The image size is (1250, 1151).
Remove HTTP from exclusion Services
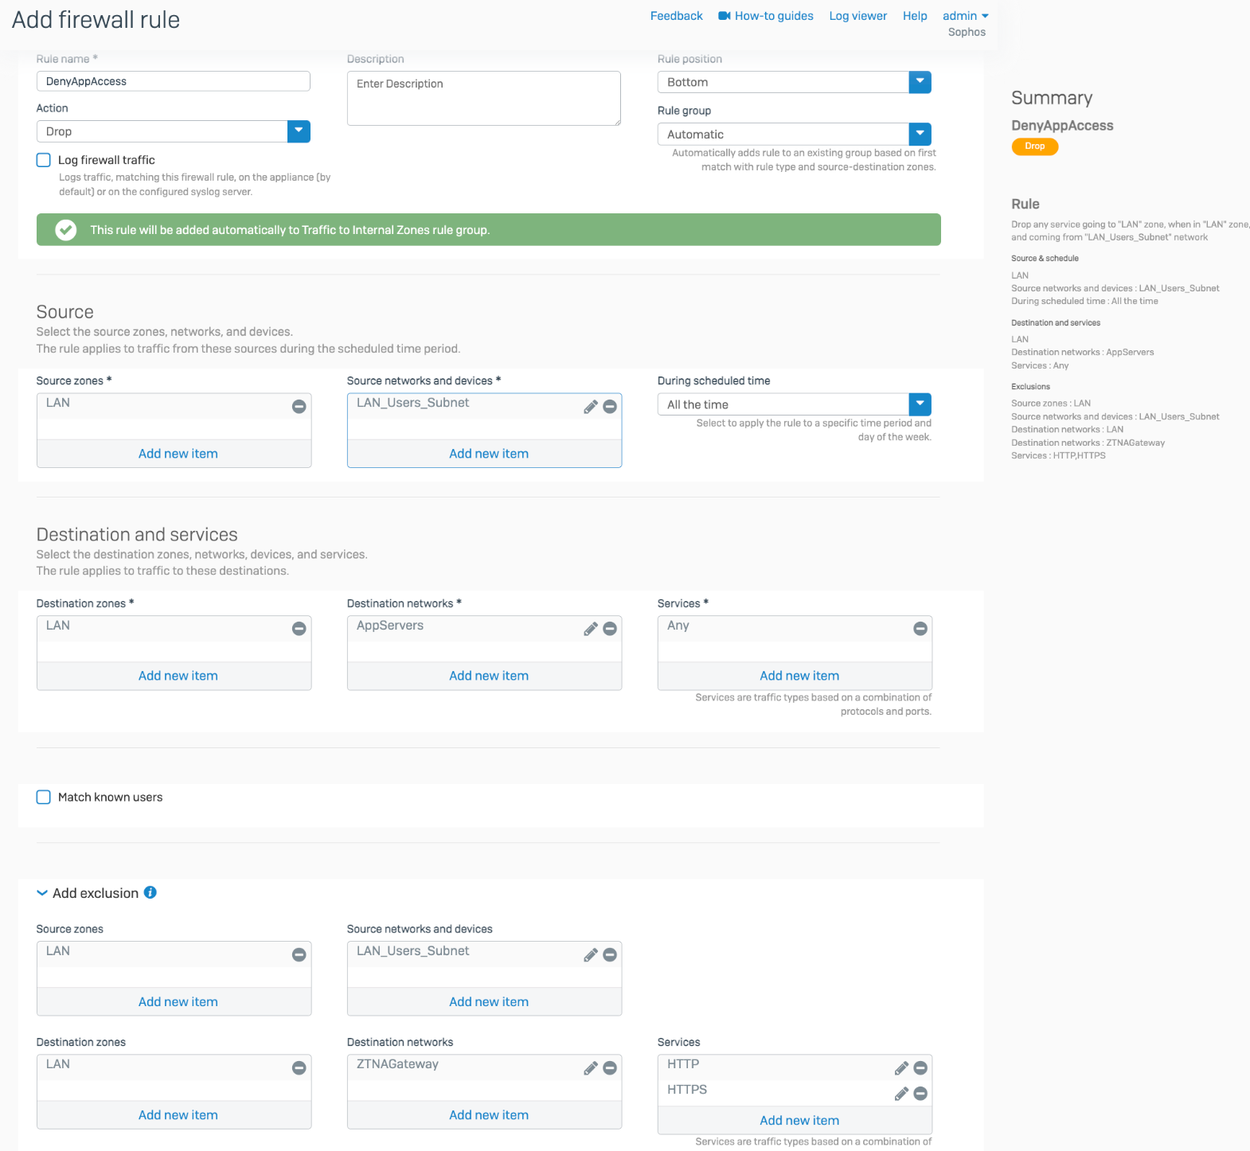(x=920, y=1068)
